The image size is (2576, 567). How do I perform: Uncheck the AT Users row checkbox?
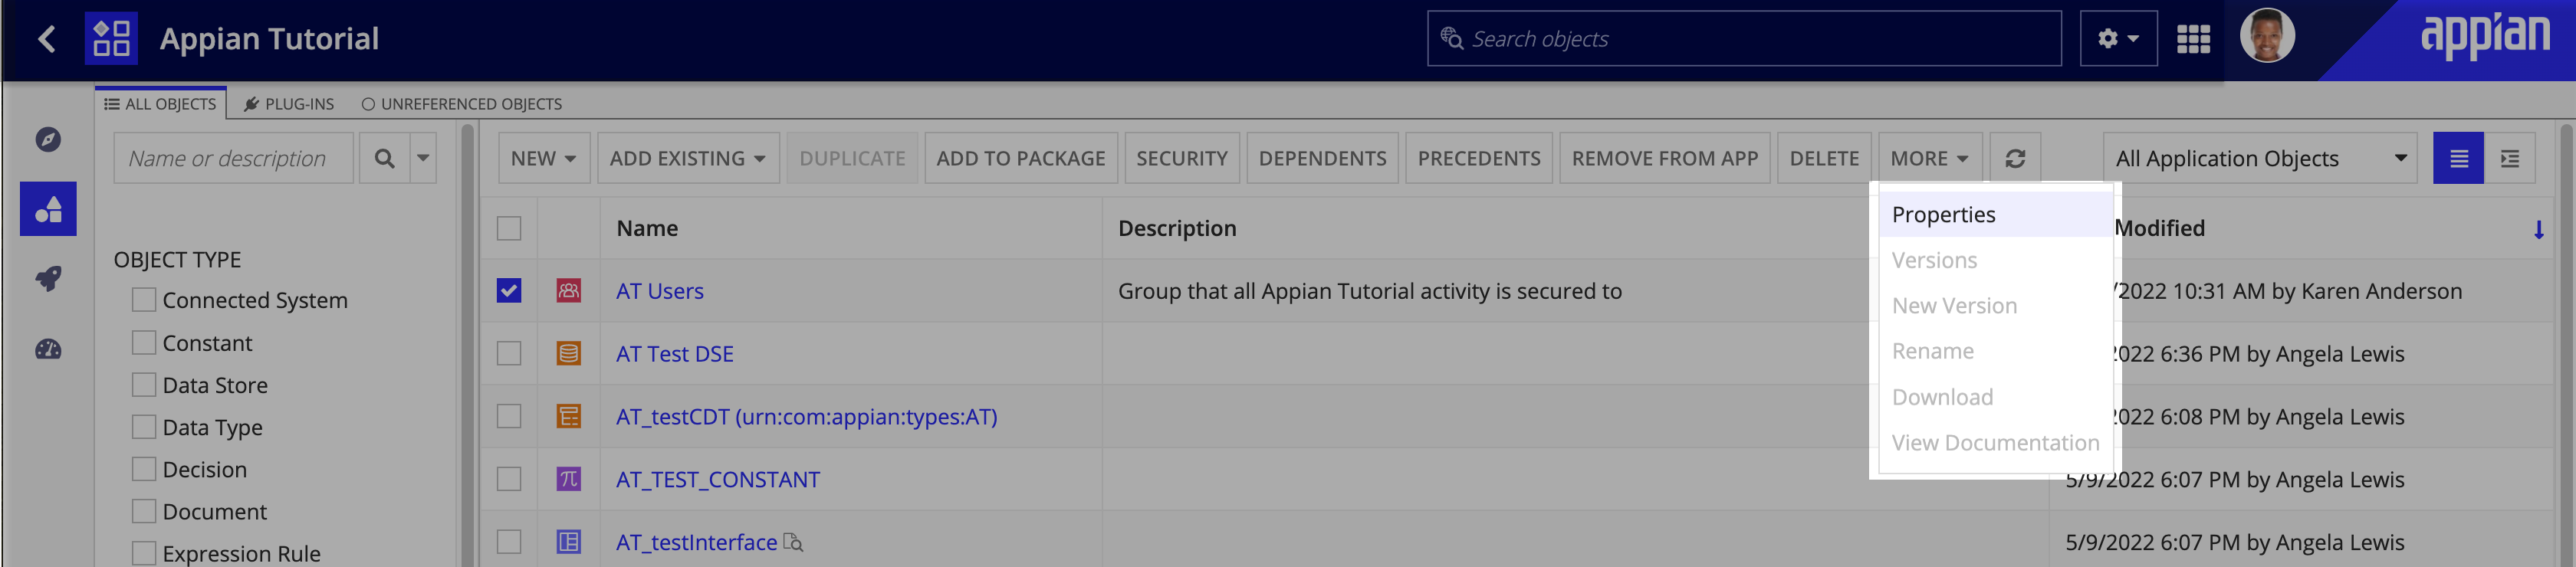pos(509,291)
